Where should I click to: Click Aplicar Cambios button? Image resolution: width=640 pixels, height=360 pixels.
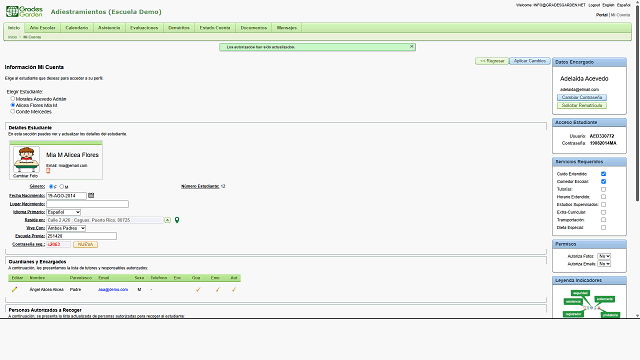(530, 61)
